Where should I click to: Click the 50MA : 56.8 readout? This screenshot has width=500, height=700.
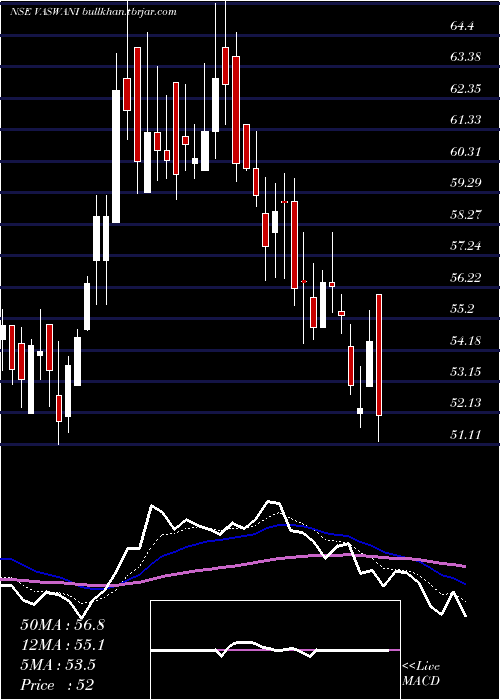pos(62,625)
